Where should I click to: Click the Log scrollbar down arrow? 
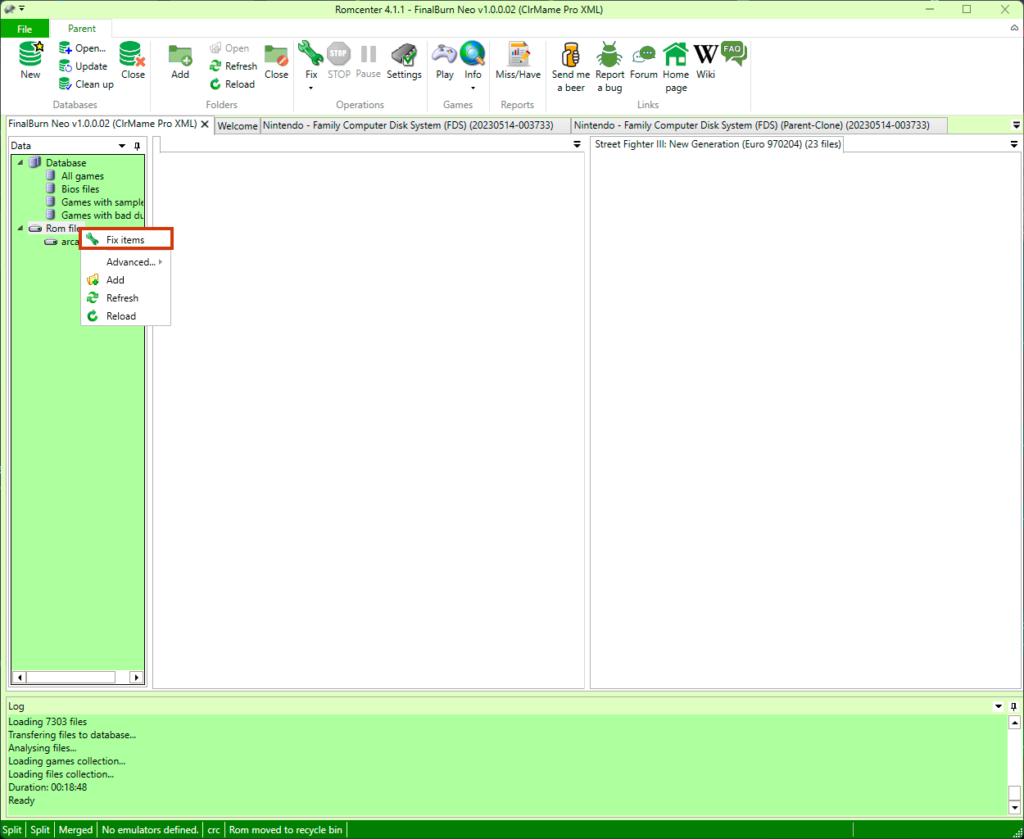(x=1014, y=808)
